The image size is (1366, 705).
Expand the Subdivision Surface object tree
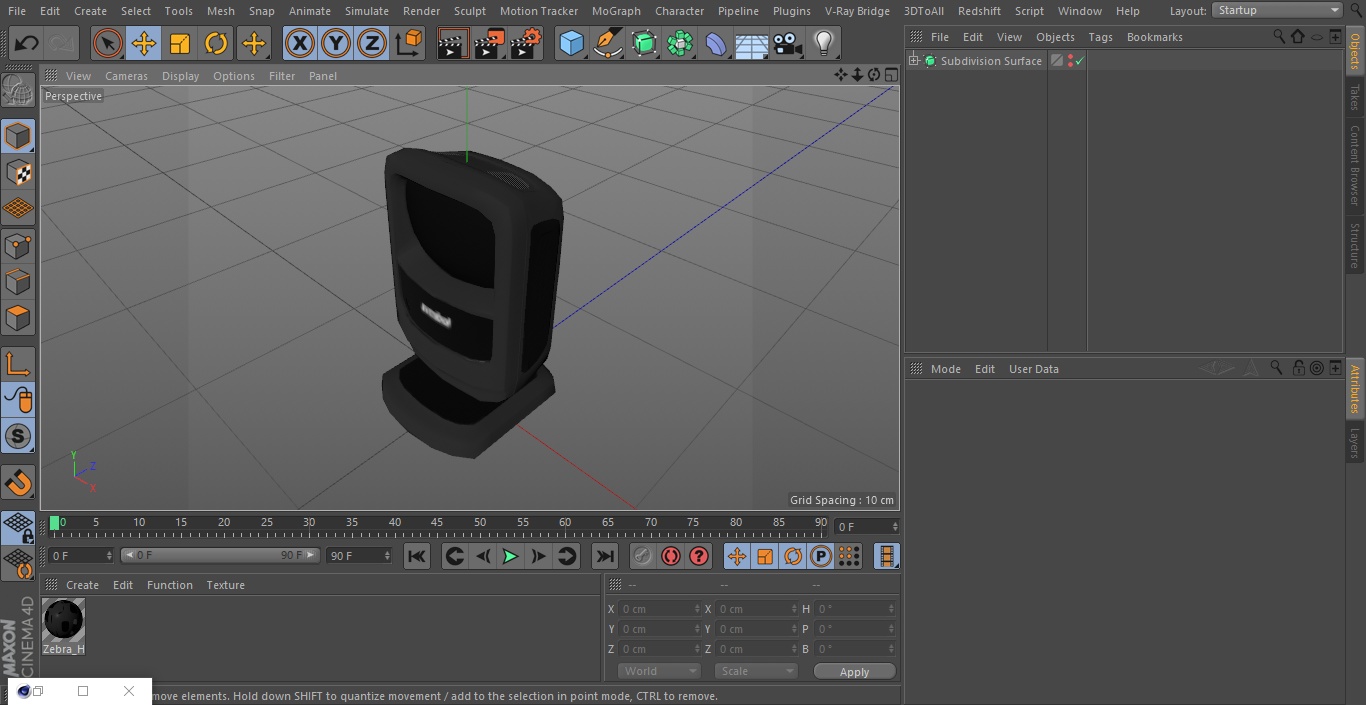point(913,61)
